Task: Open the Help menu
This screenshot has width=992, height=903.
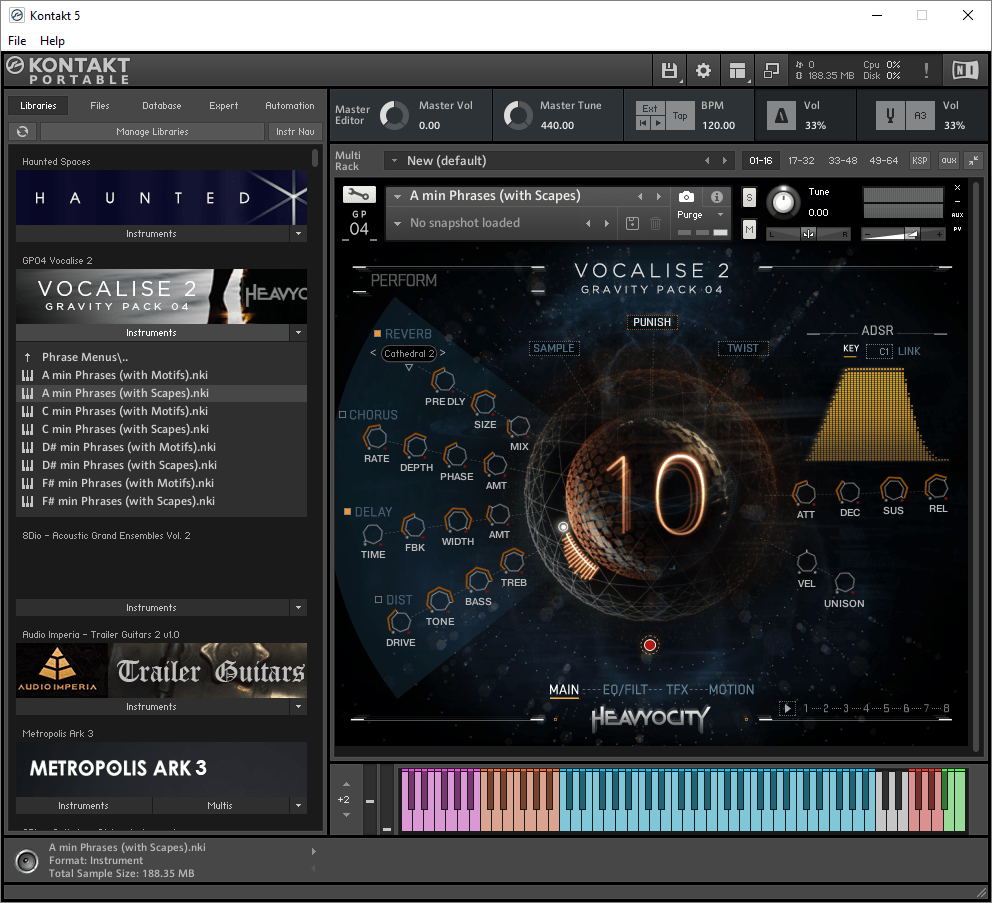Action: coord(53,40)
